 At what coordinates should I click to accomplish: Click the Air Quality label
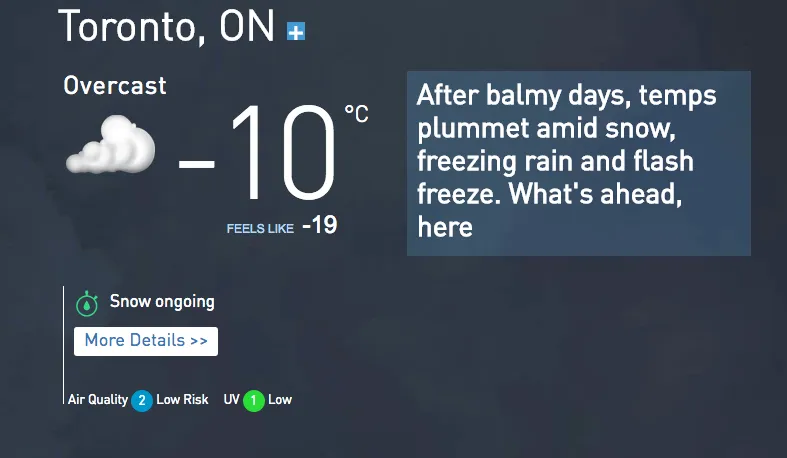coord(98,400)
